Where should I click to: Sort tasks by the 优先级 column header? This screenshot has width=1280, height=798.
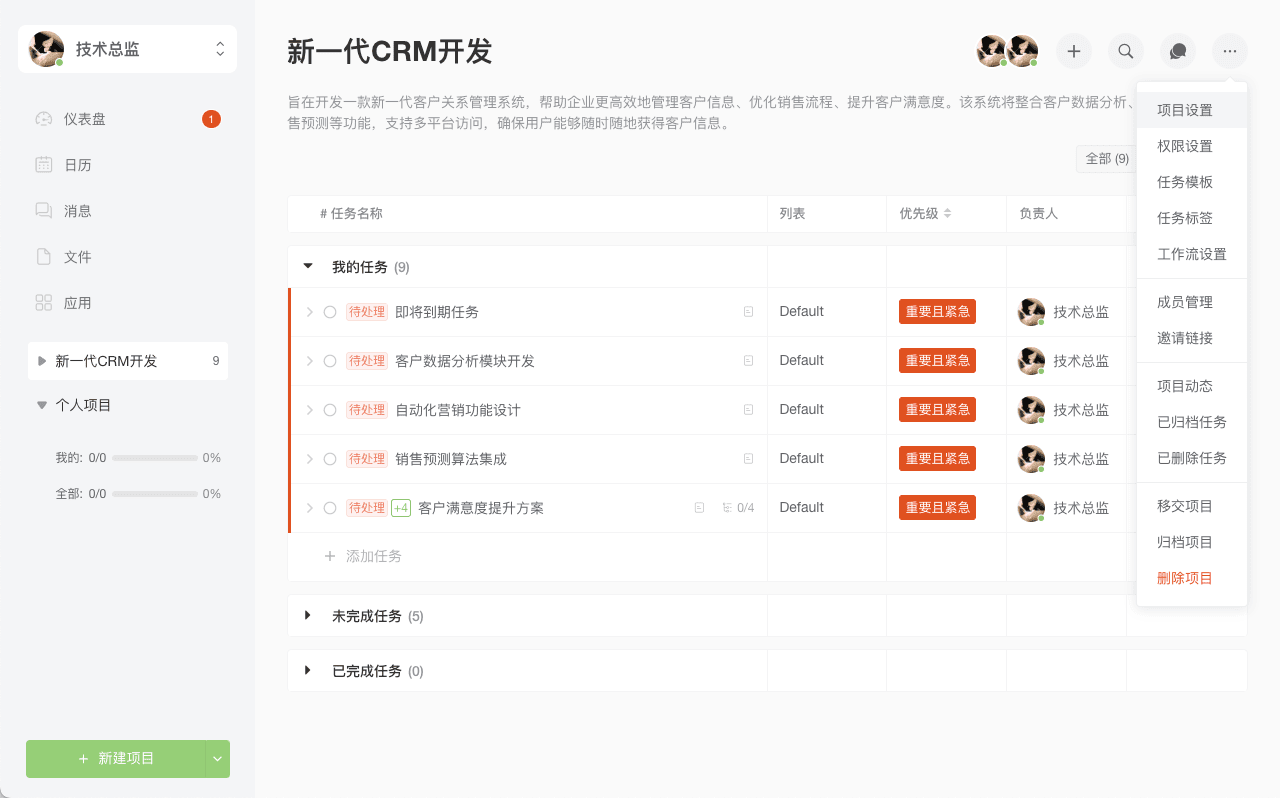[x=925, y=213]
